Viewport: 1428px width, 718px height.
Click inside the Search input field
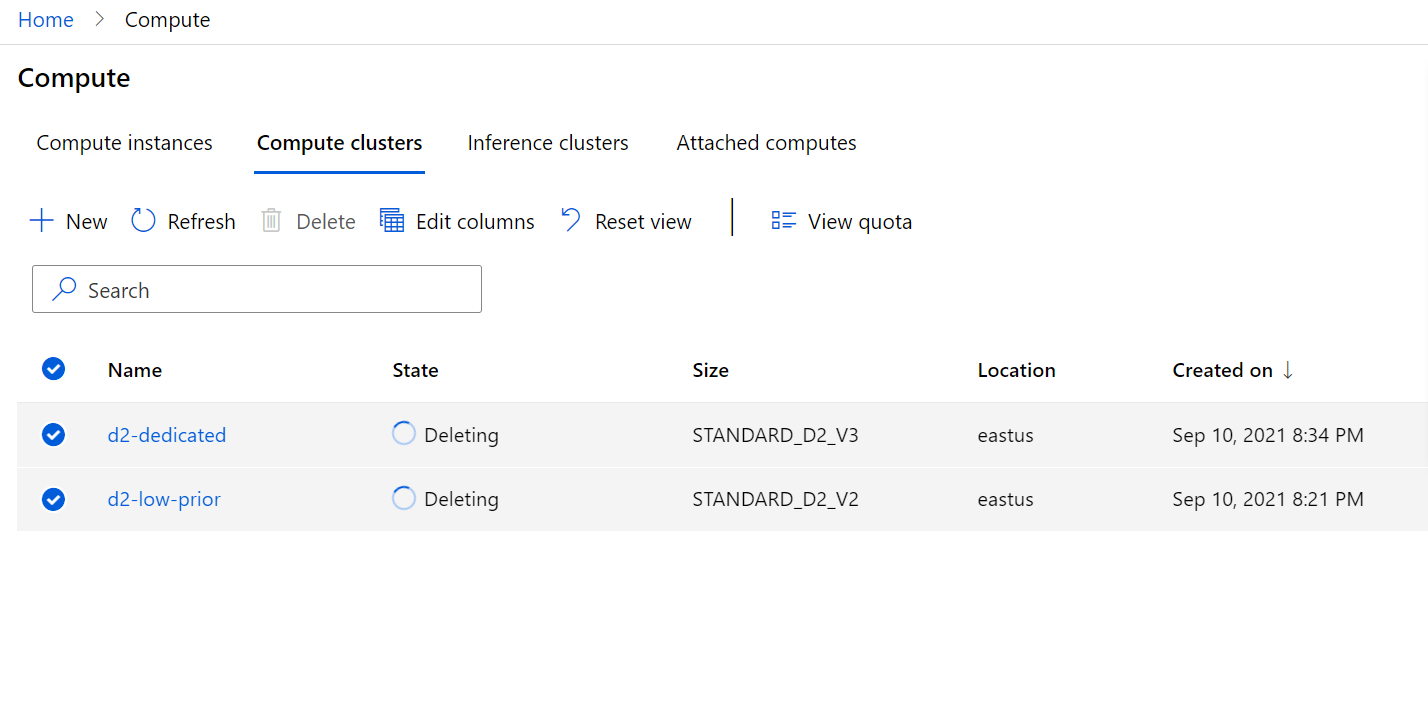(257, 289)
